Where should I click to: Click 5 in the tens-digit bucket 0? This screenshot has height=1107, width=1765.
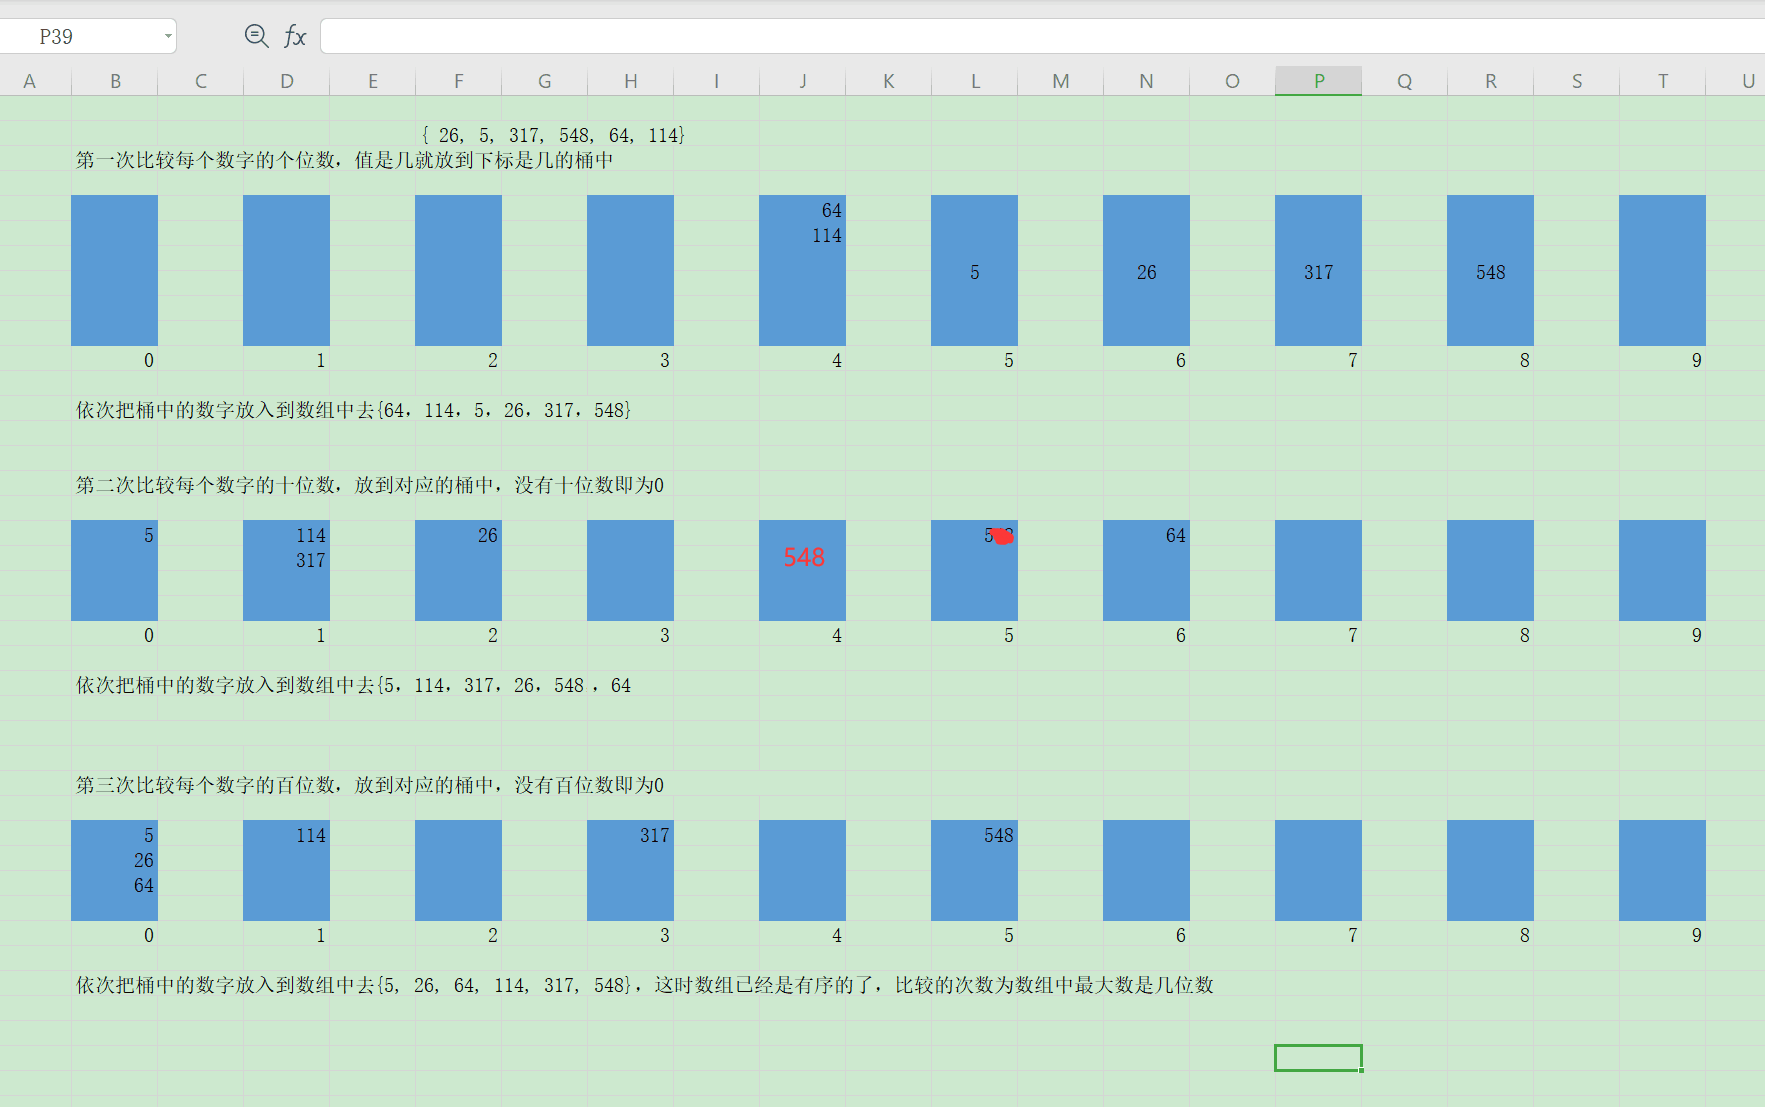pyautogui.click(x=149, y=535)
